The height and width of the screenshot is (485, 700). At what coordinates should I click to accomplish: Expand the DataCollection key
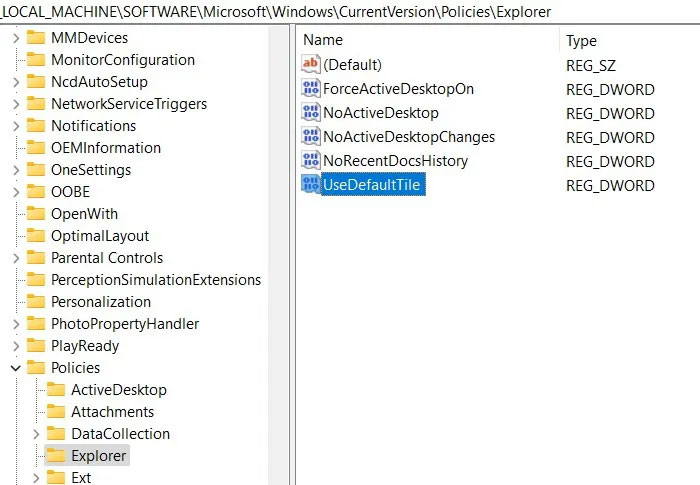coord(36,434)
